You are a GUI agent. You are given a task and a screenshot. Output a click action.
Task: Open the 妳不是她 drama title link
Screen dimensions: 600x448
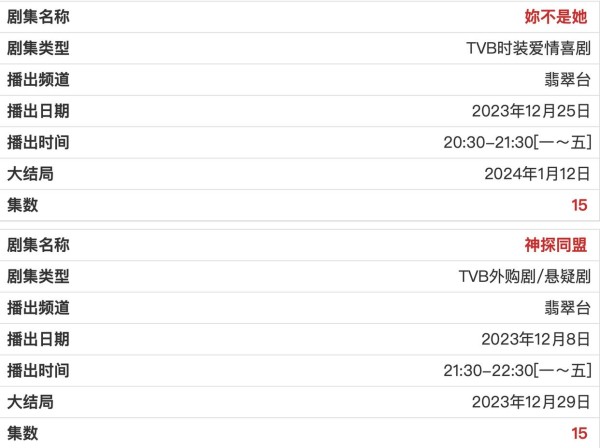coord(557,17)
